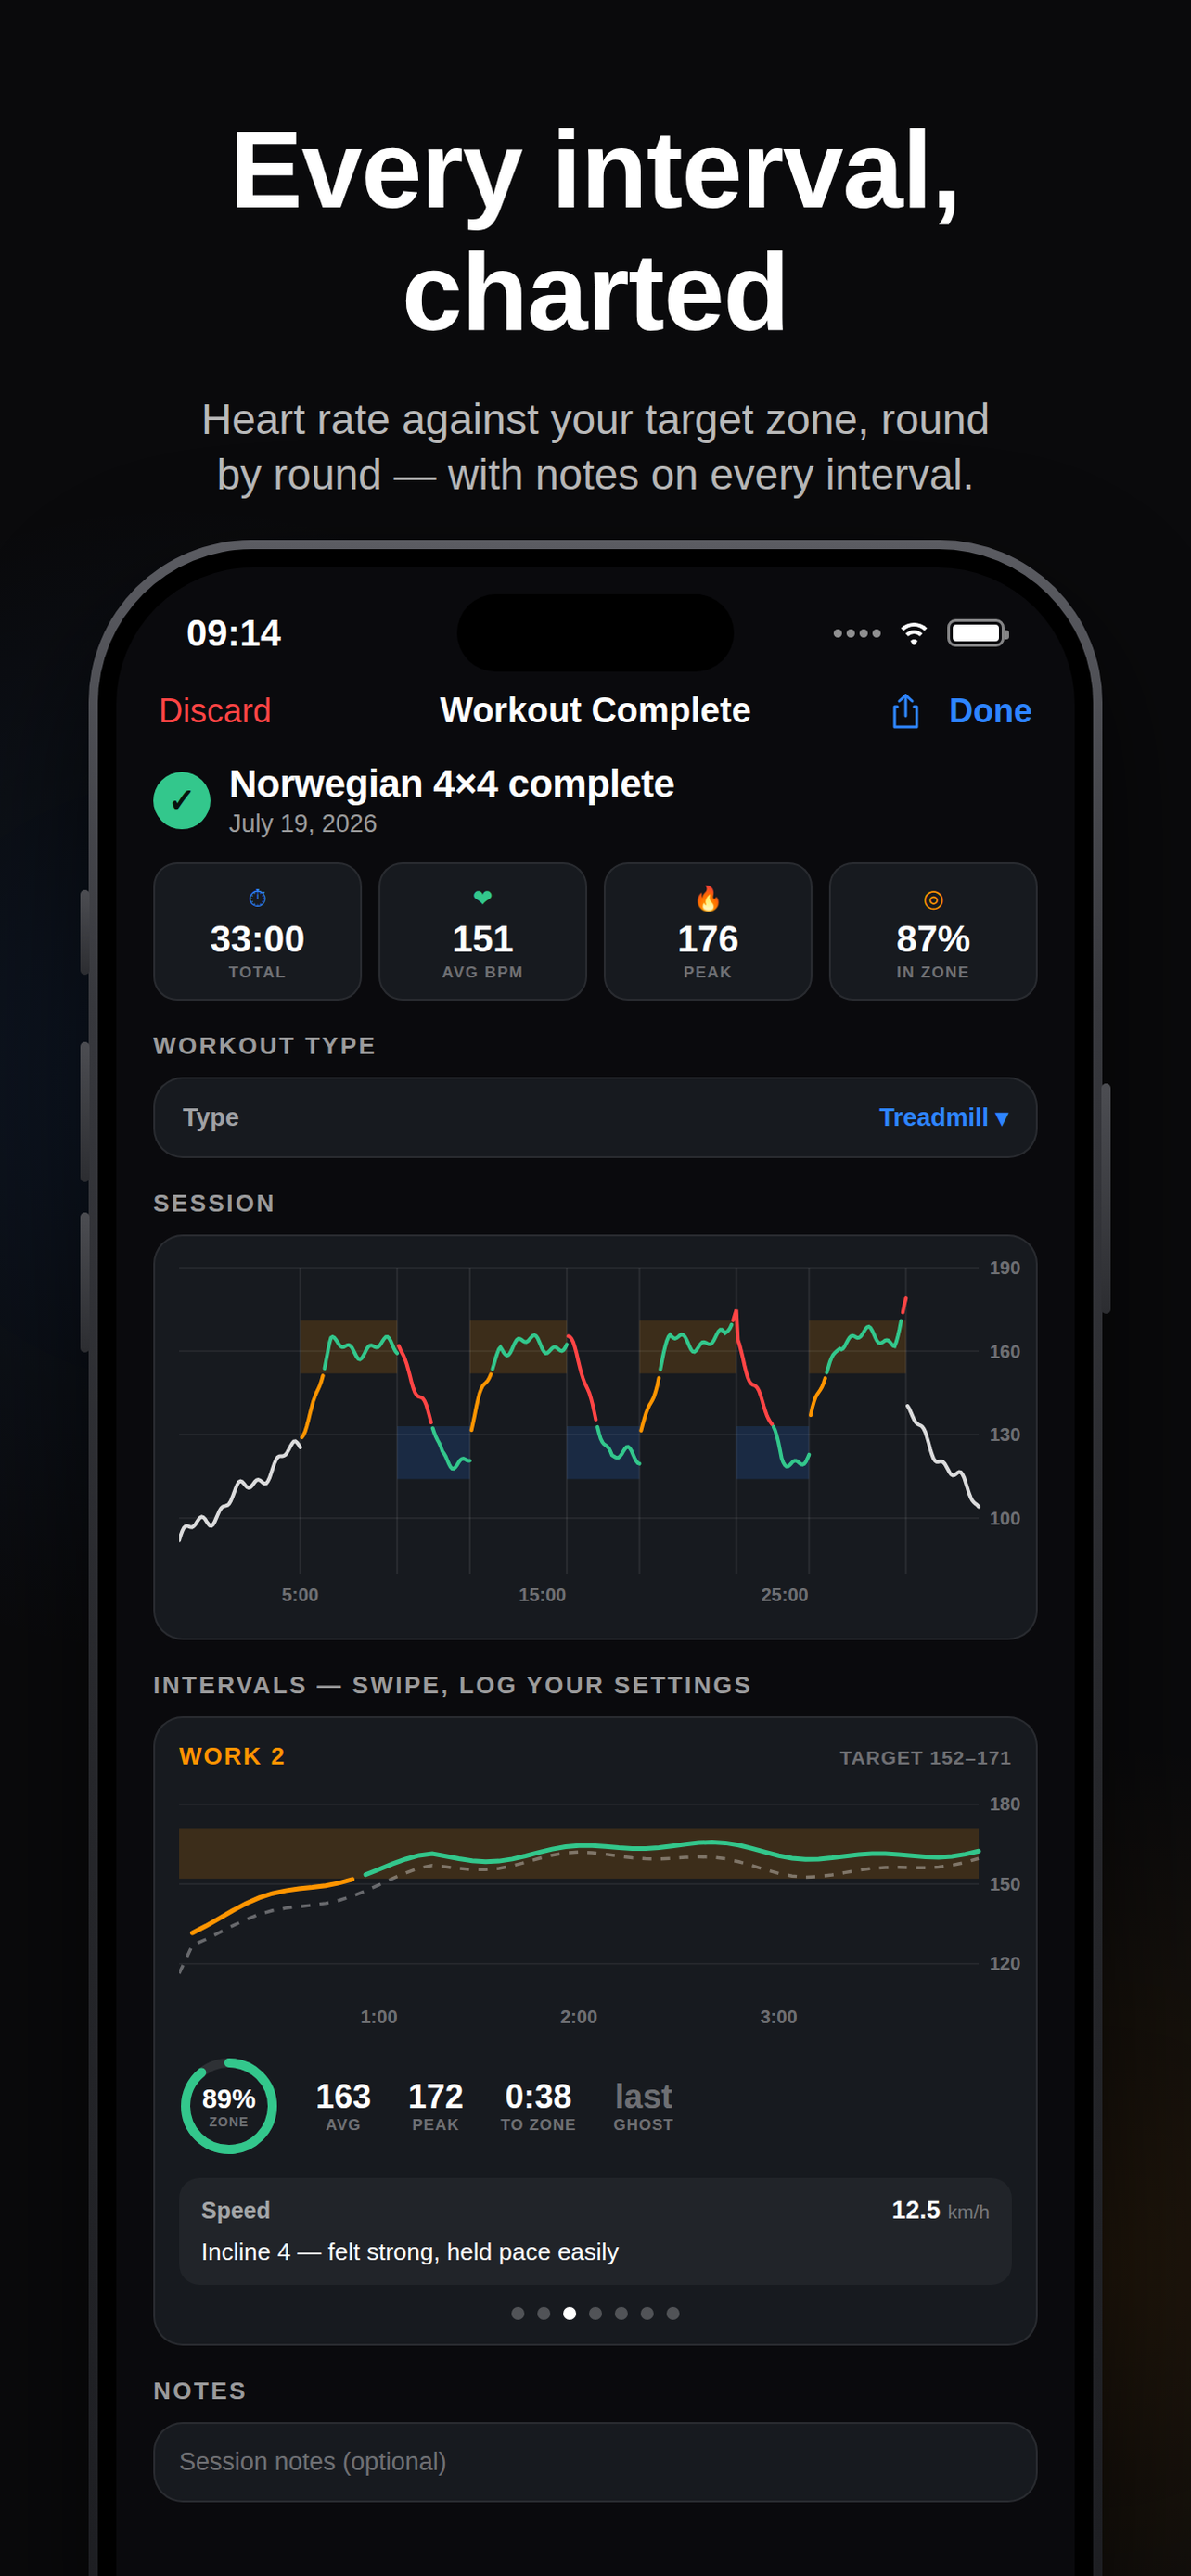Viewport: 1191px width, 2576px height.
Task: Tap the 87% in zone card
Action: pos(933,931)
